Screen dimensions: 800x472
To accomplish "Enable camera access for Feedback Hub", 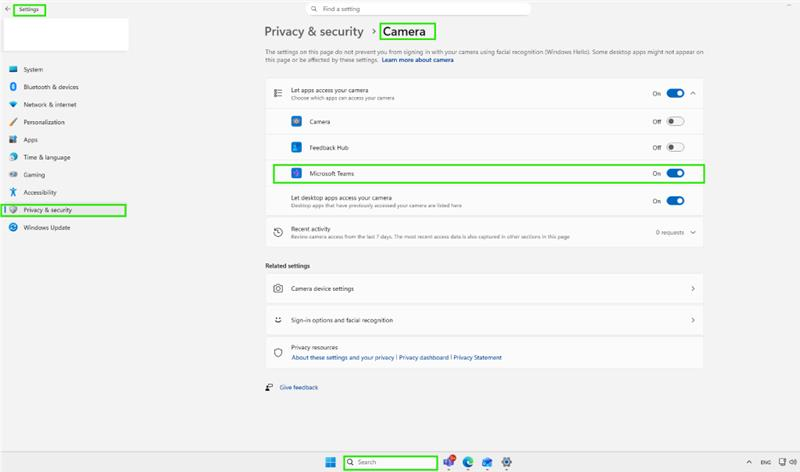I will click(x=675, y=147).
